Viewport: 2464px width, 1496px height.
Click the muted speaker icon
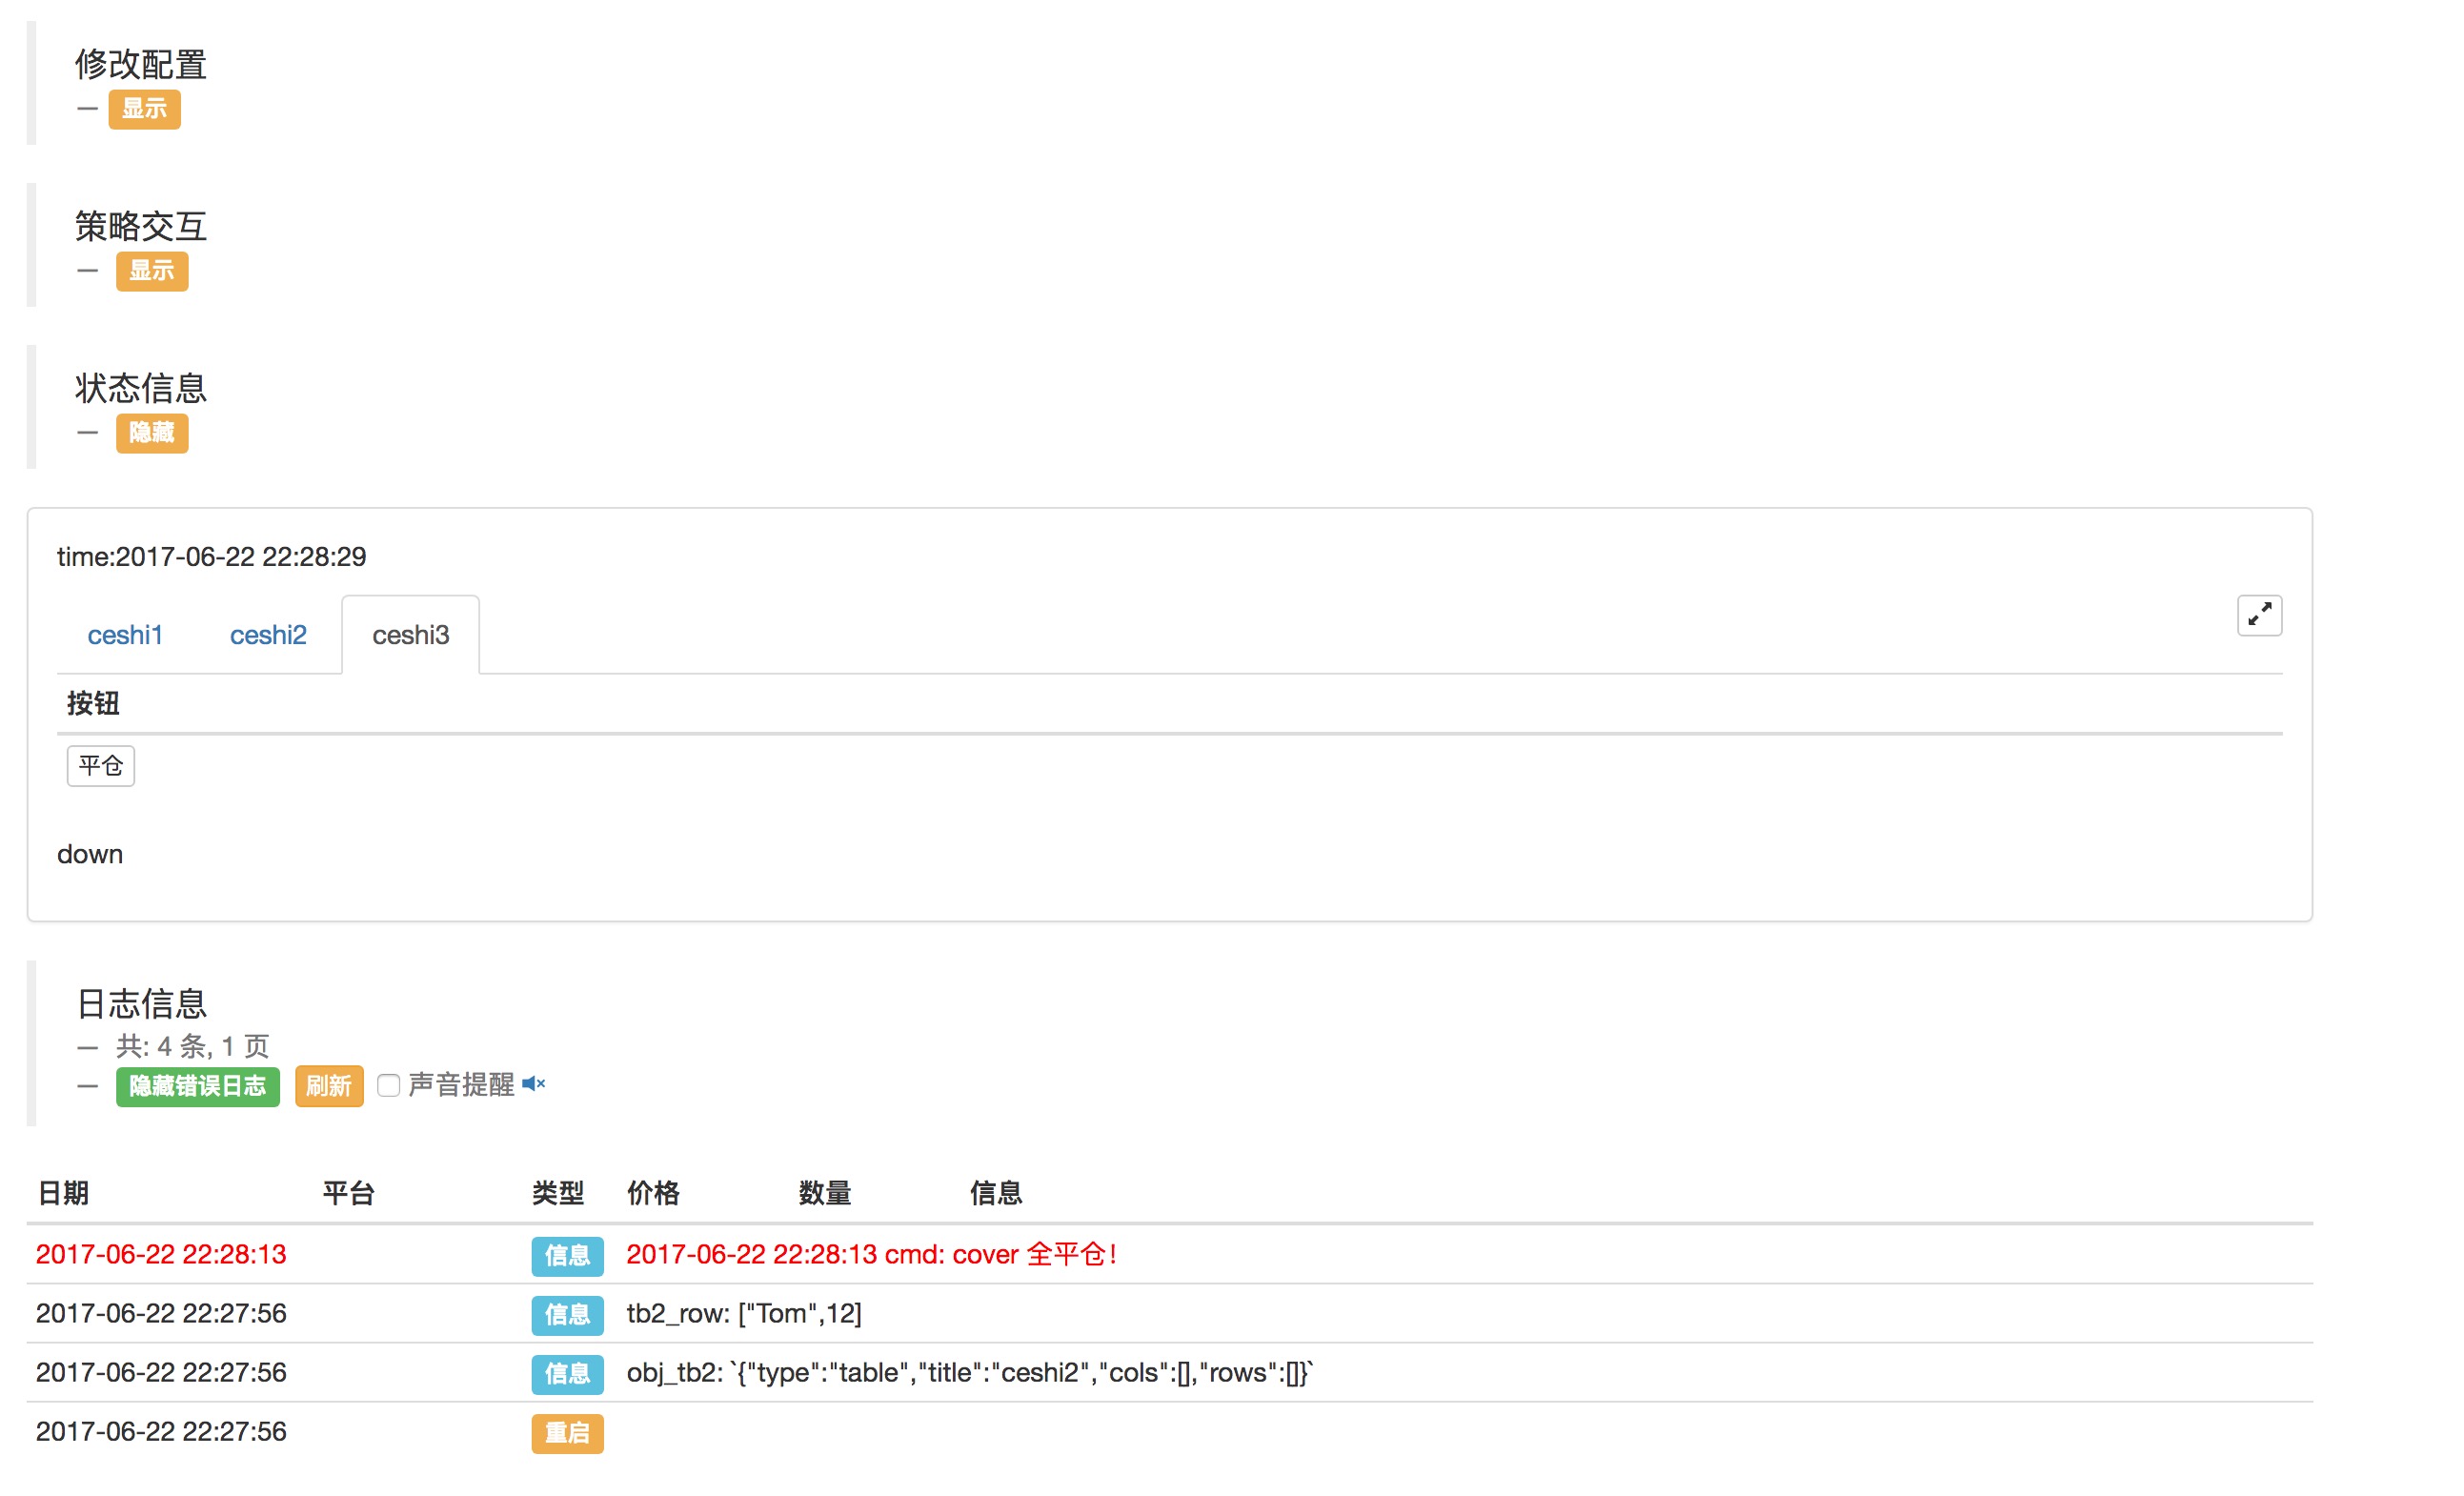533,1084
